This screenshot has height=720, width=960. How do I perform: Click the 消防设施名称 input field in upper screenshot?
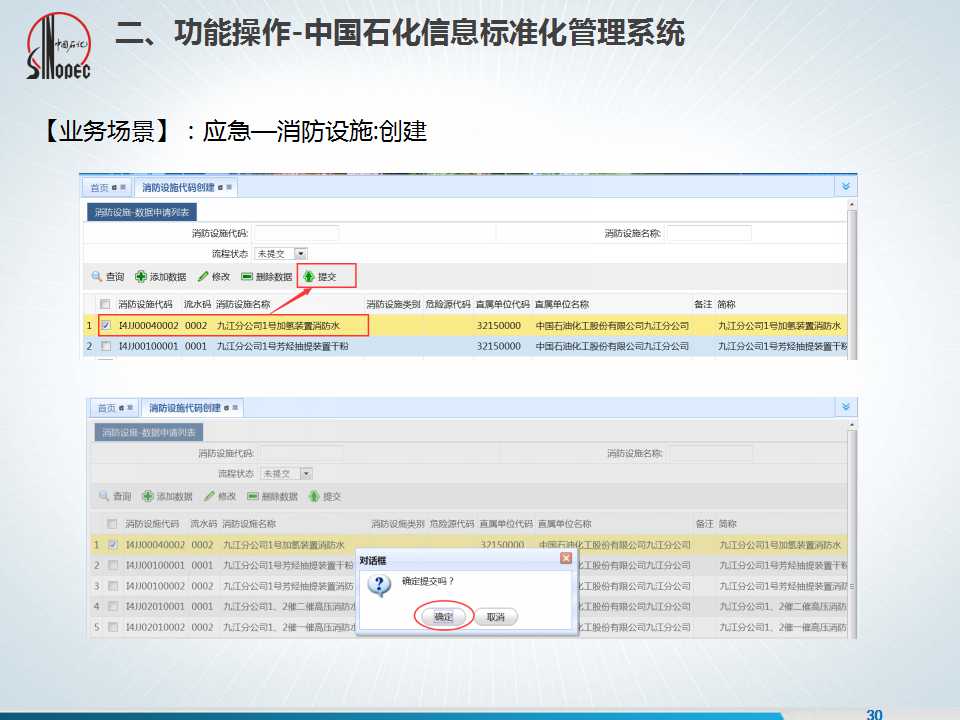pos(709,233)
